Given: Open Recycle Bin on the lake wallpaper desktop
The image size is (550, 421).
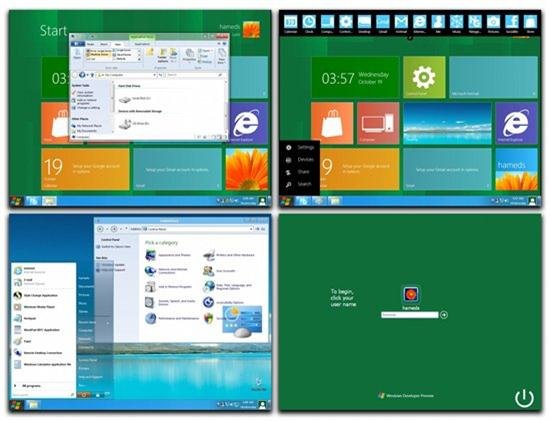Looking at the screenshot, I should coord(259,385).
